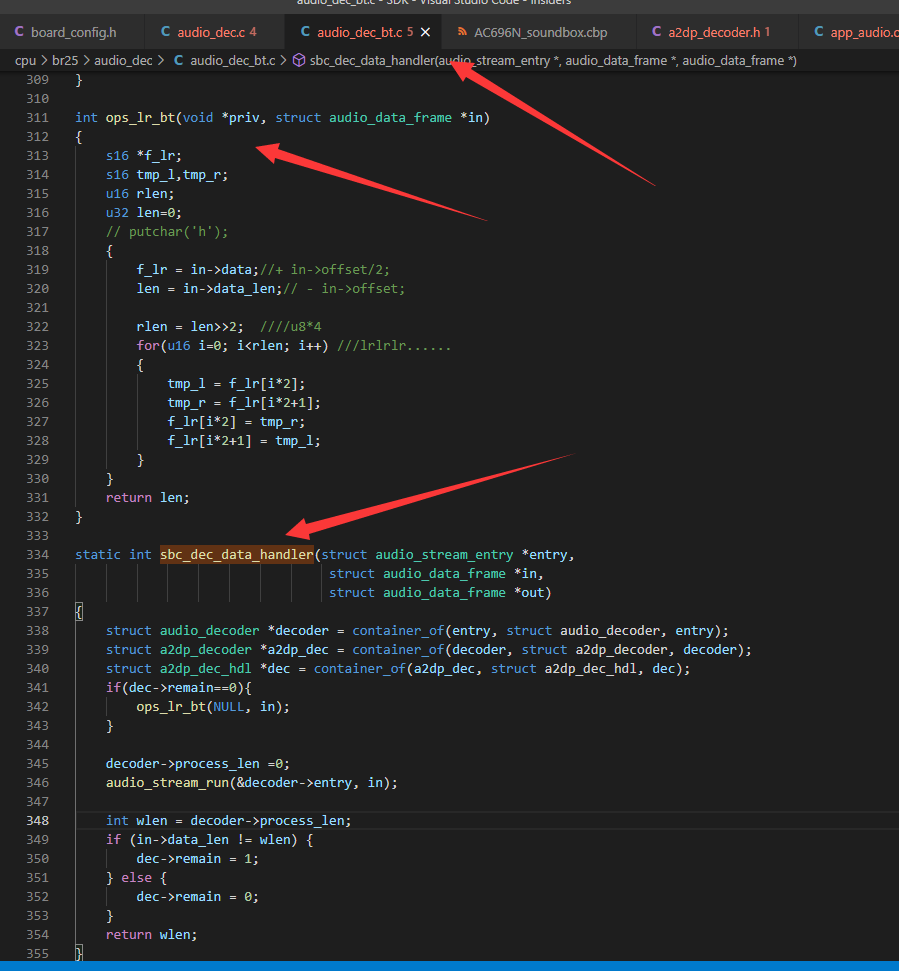Click the ops_lr_bt(NULL, in) call
The width and height of the screenshot is (899, 971).
(213, 707)
